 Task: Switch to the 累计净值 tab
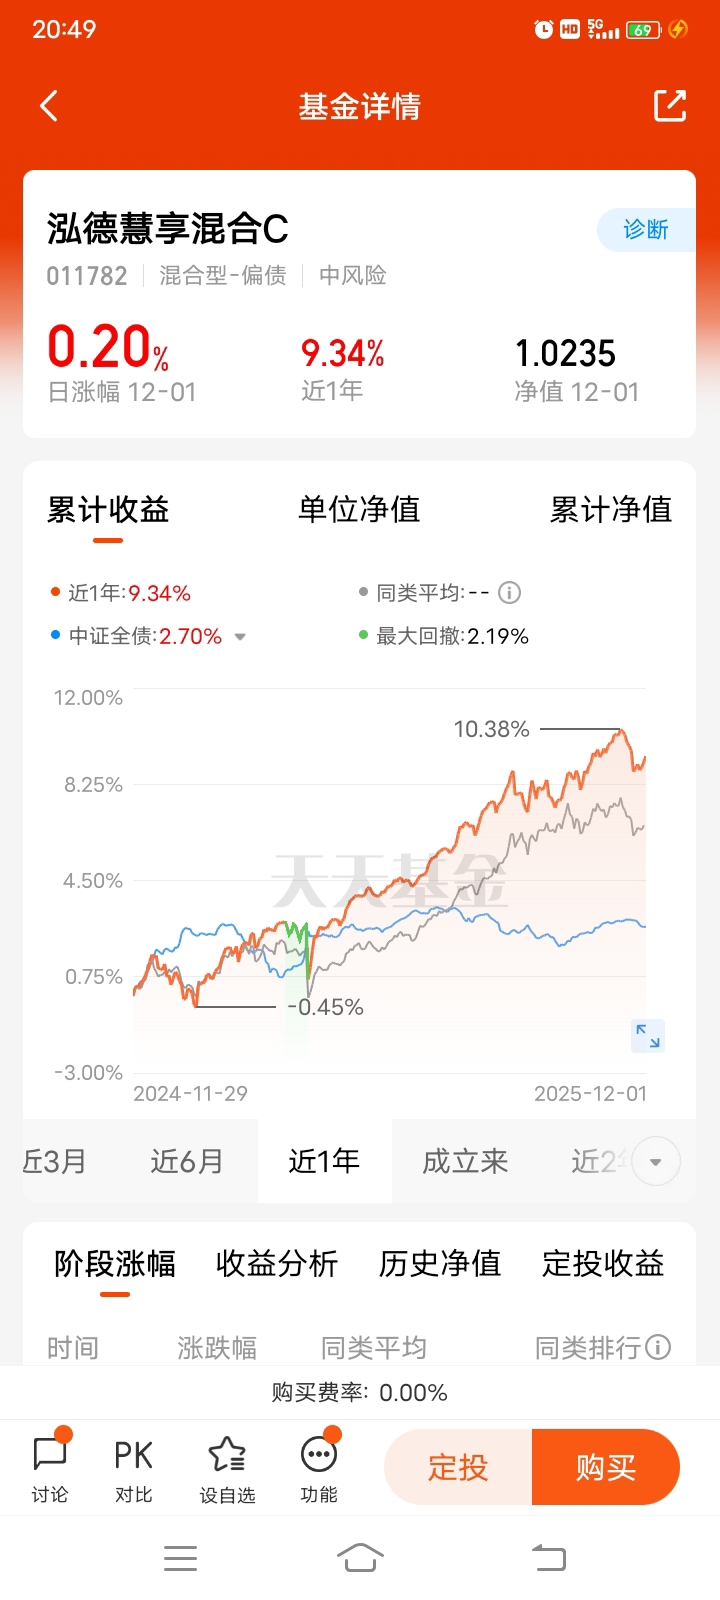pyautogui.click(x=610, y=510)
